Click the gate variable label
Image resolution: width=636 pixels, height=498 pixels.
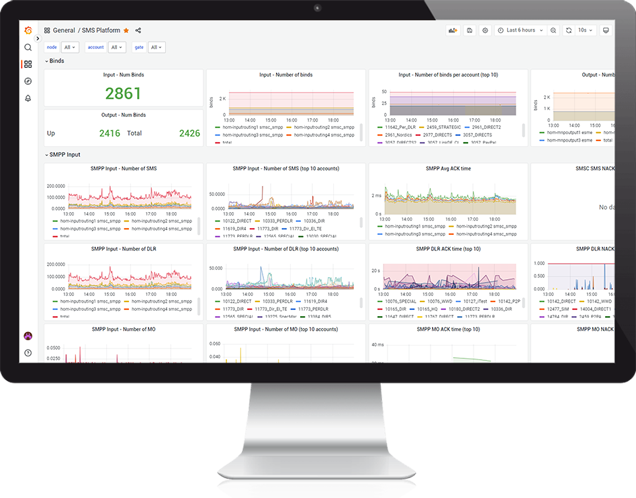click(x=139, y=47)
